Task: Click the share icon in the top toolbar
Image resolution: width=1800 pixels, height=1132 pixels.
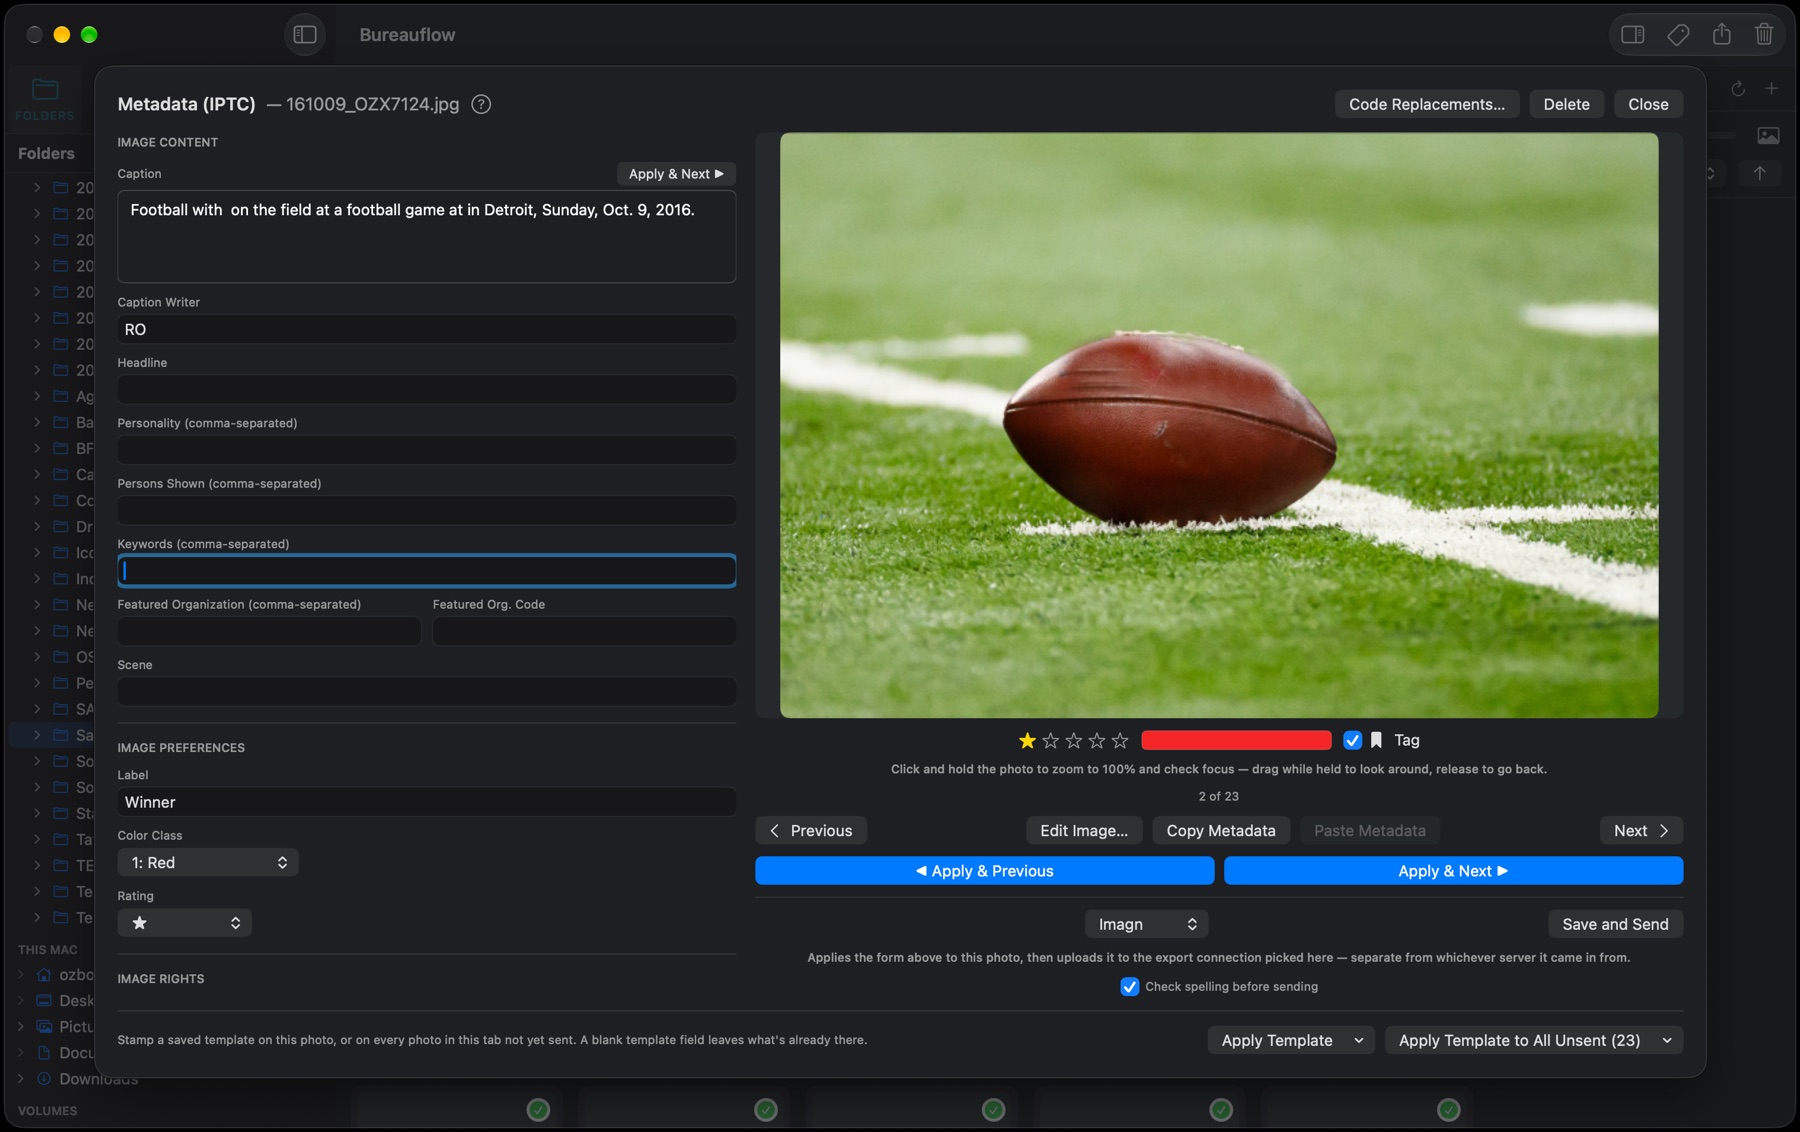Action: pos(1721,35)
